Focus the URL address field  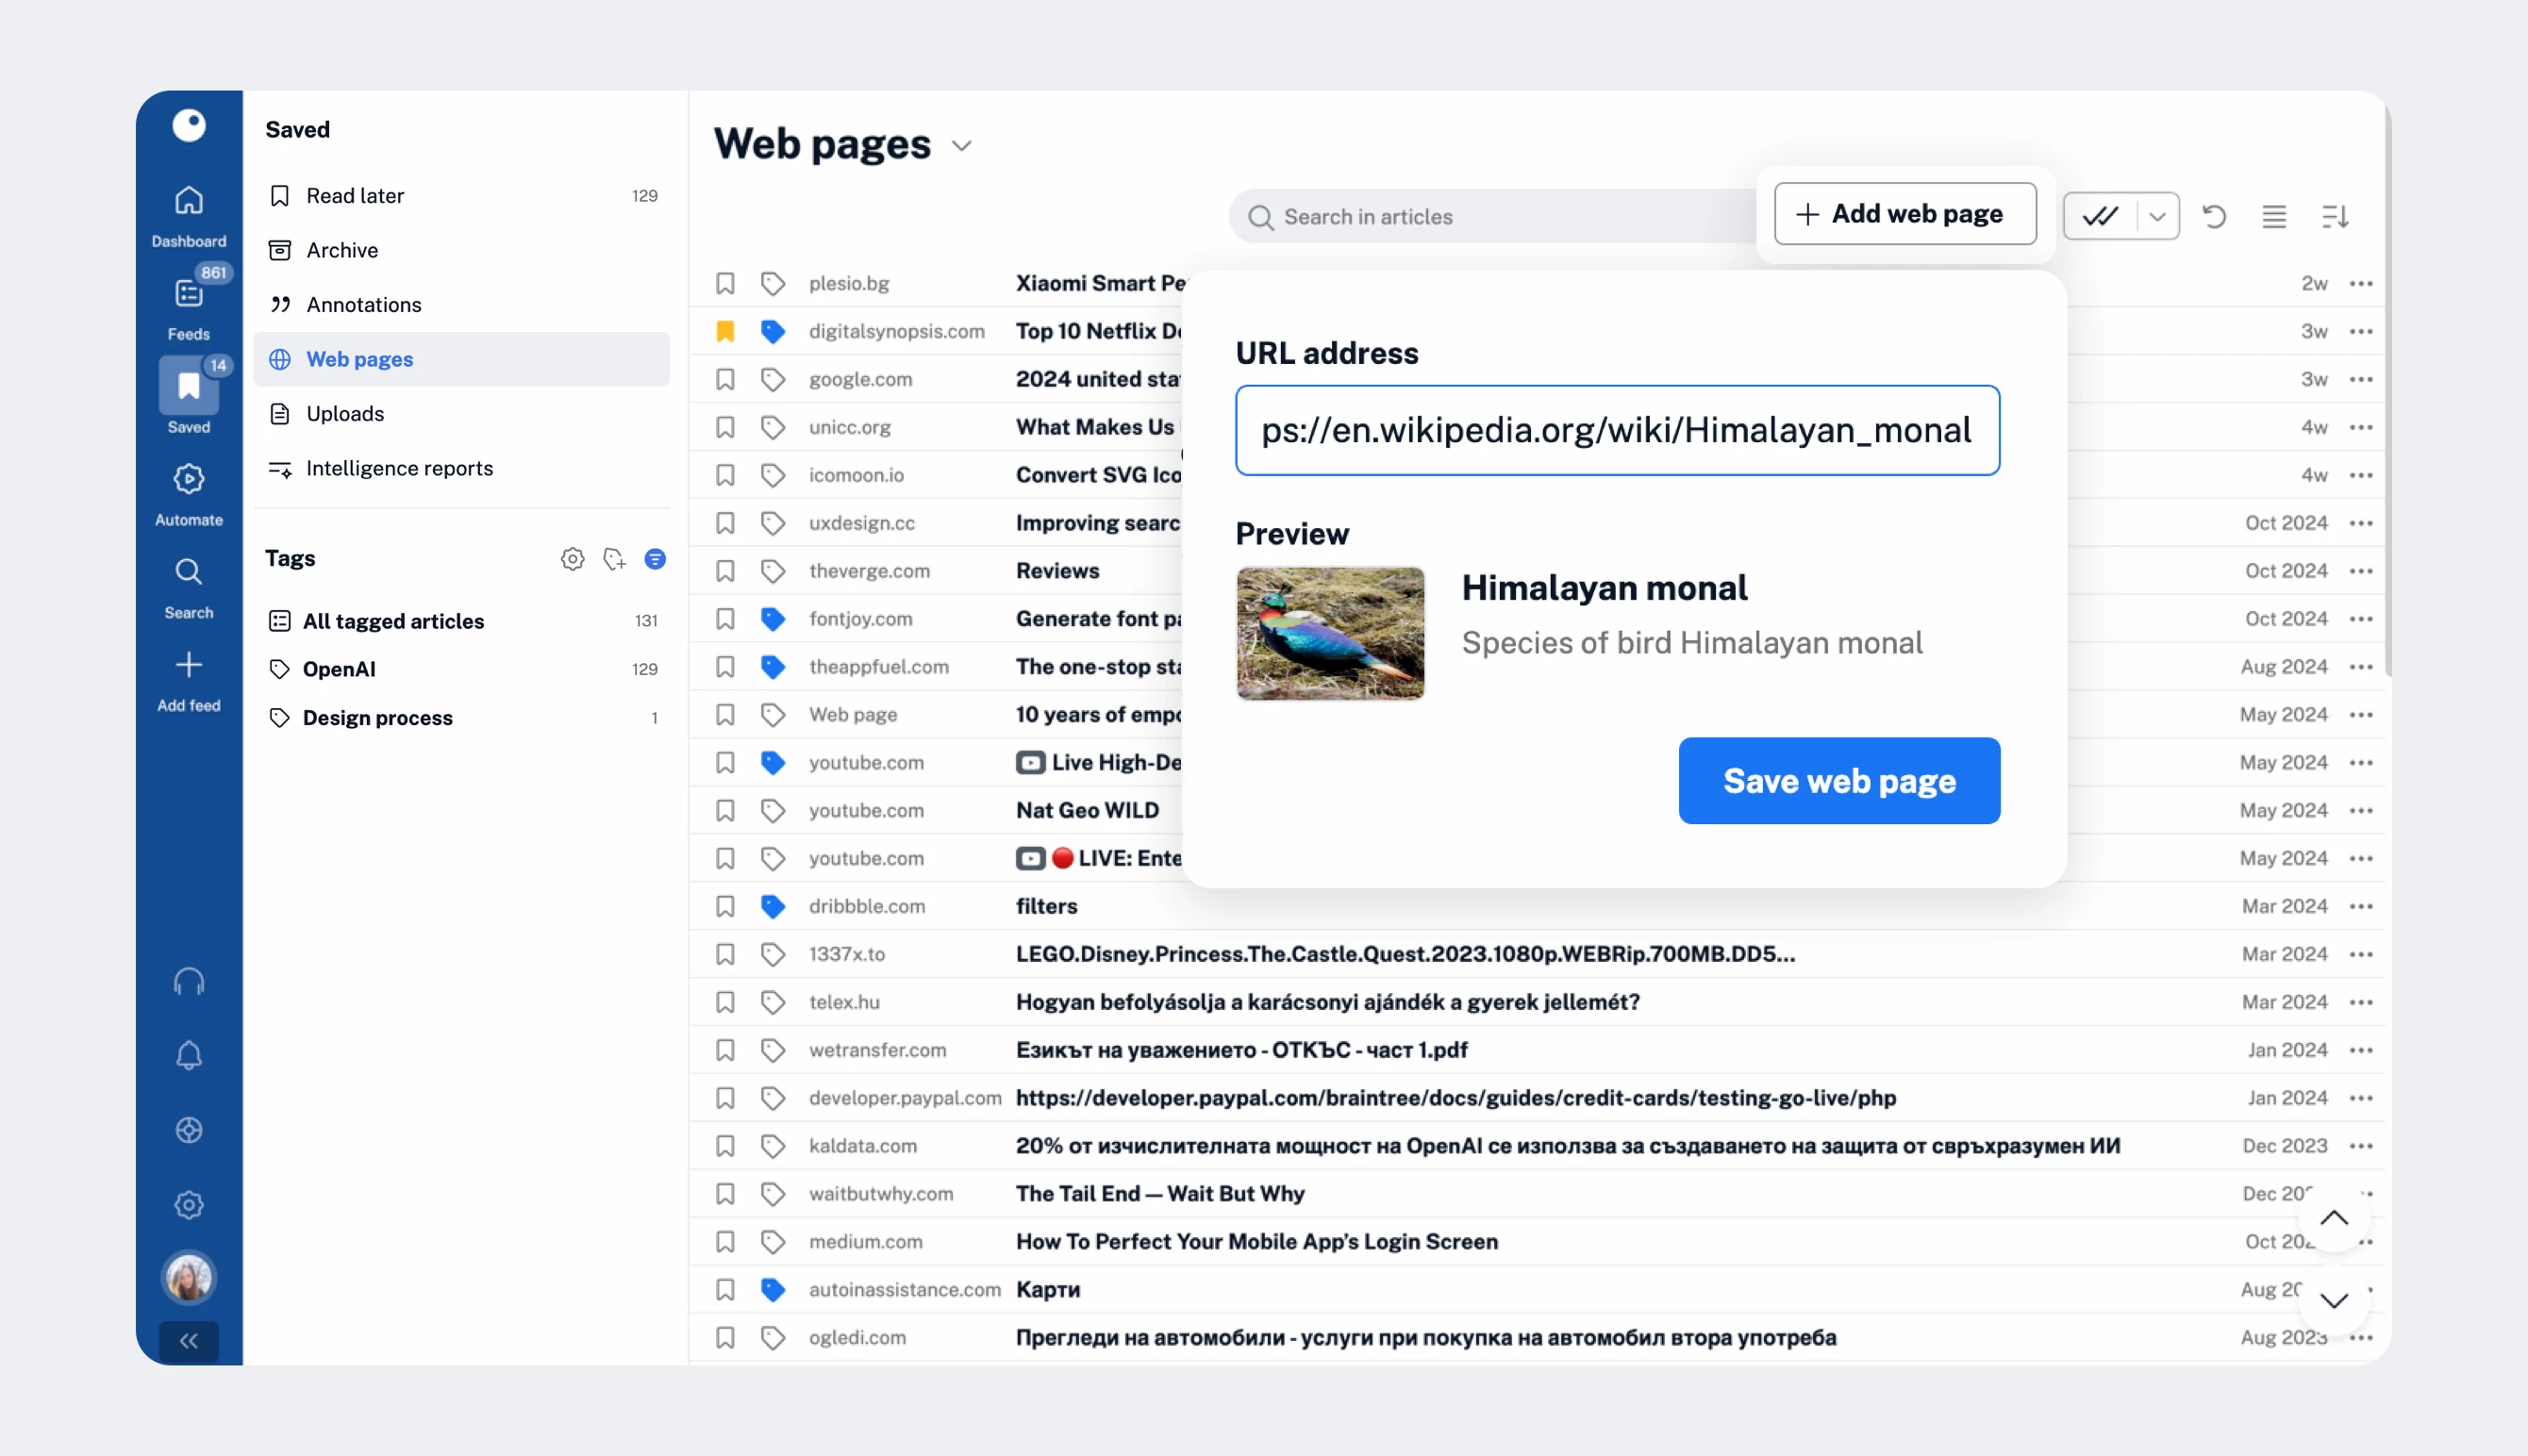pos(1617,430)
